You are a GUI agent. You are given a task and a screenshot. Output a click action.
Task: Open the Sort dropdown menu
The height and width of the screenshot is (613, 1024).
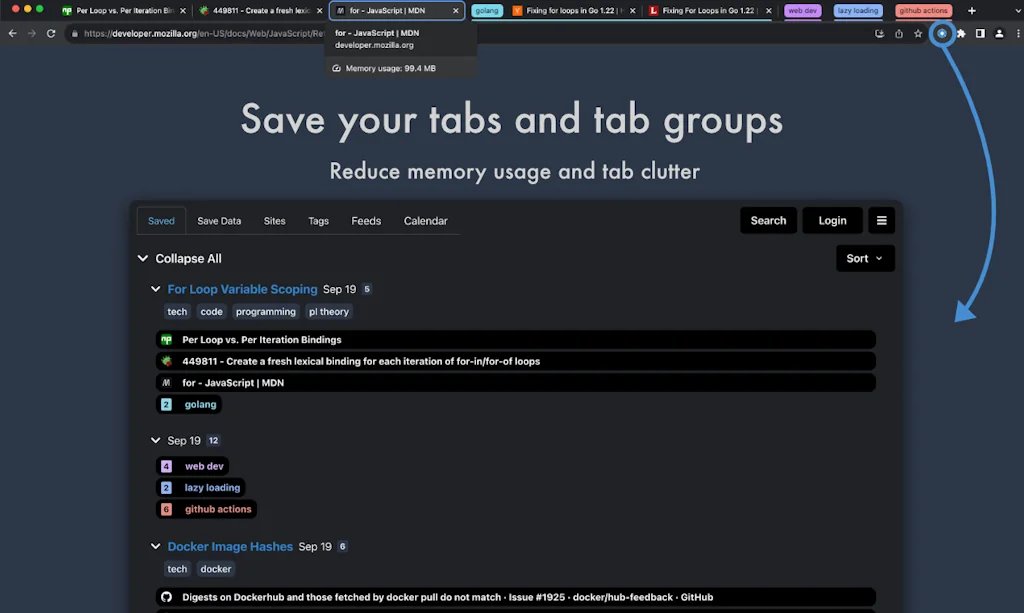864,258
